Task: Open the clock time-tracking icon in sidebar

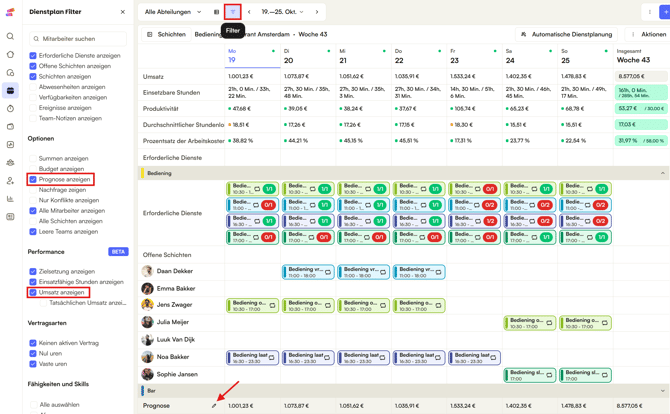Action: pos(10,109)
